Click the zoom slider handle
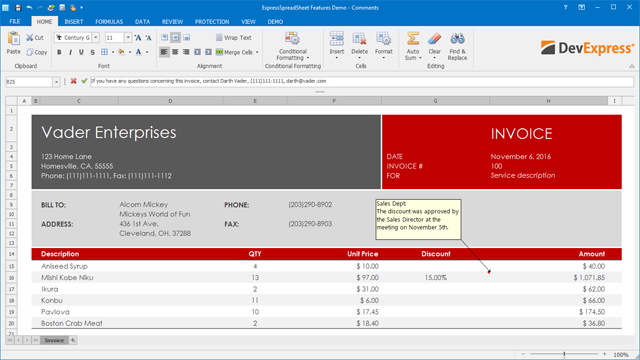Image resolution: width=640 pixels, height=360 pixels. pyautogui.click(x=564, y=354)
